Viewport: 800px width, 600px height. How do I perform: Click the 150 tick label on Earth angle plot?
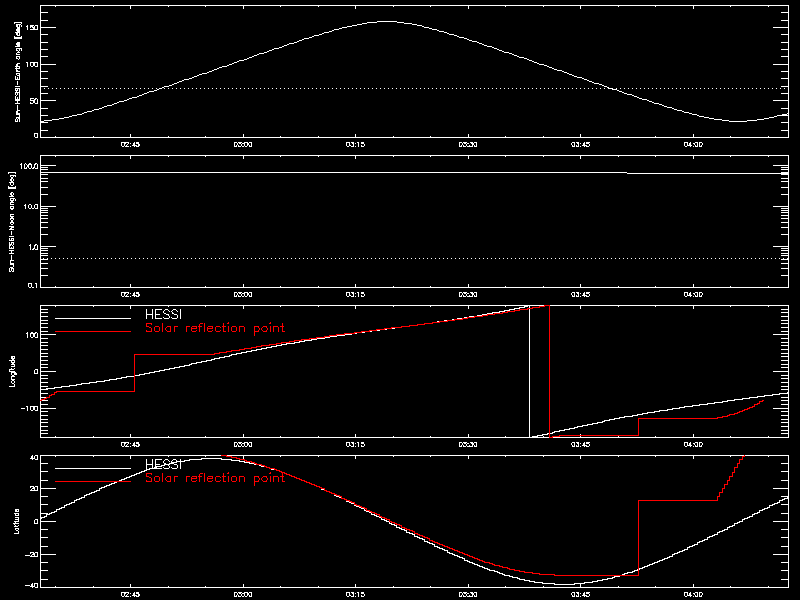[x=31, y=28]
